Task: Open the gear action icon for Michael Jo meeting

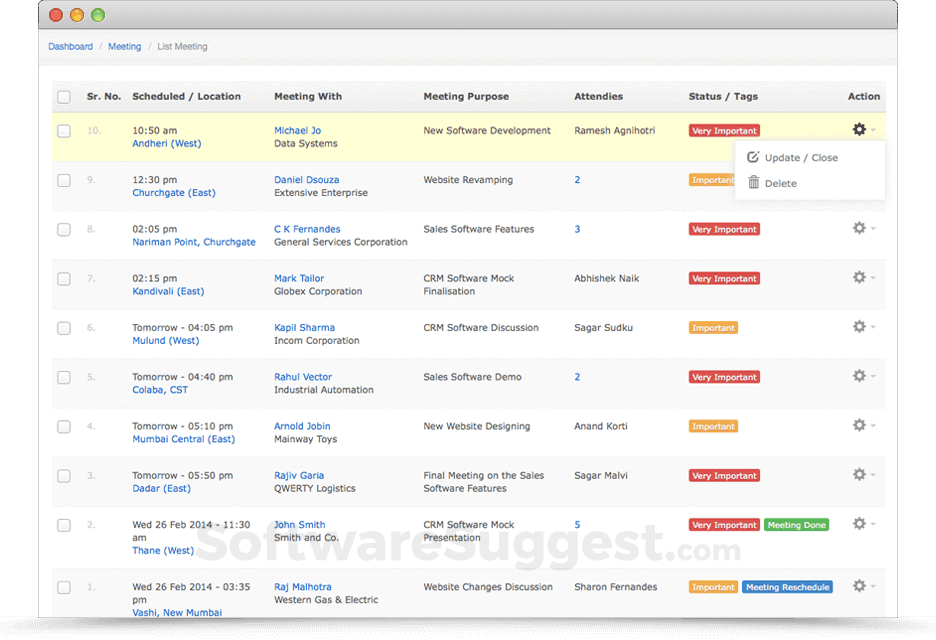Action: pos(857,129)
